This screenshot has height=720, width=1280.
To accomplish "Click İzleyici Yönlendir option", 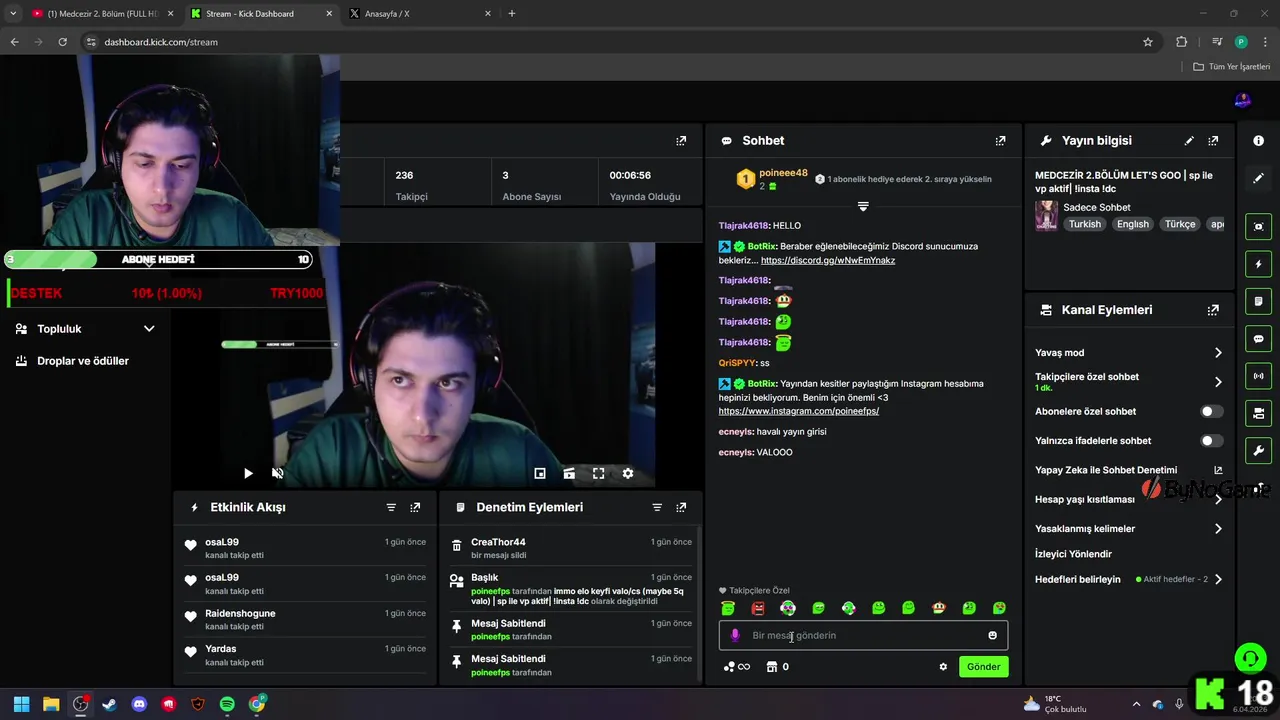I will pos(1073,554).
